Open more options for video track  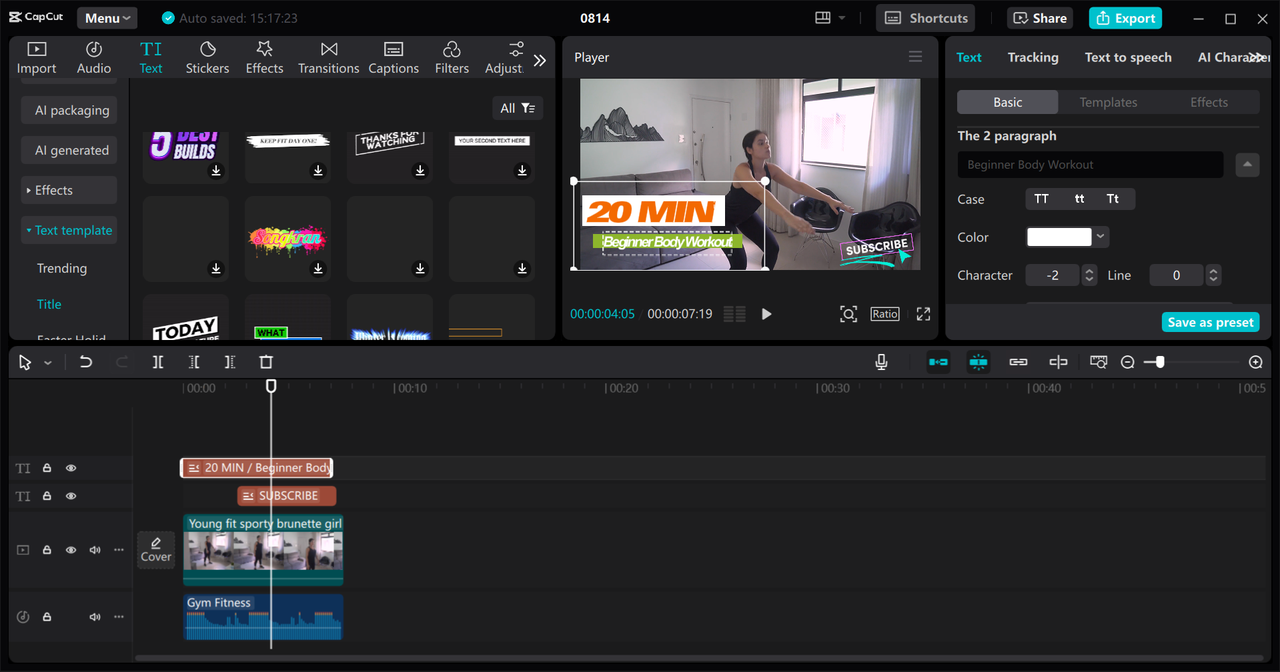pos(119,550)
